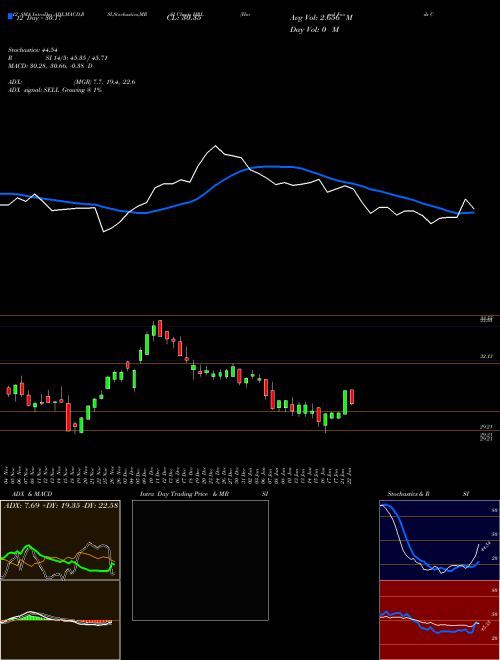Click the empty Intra Day Trading chart box
Viewport: 500px width, 660px height.
200,560
